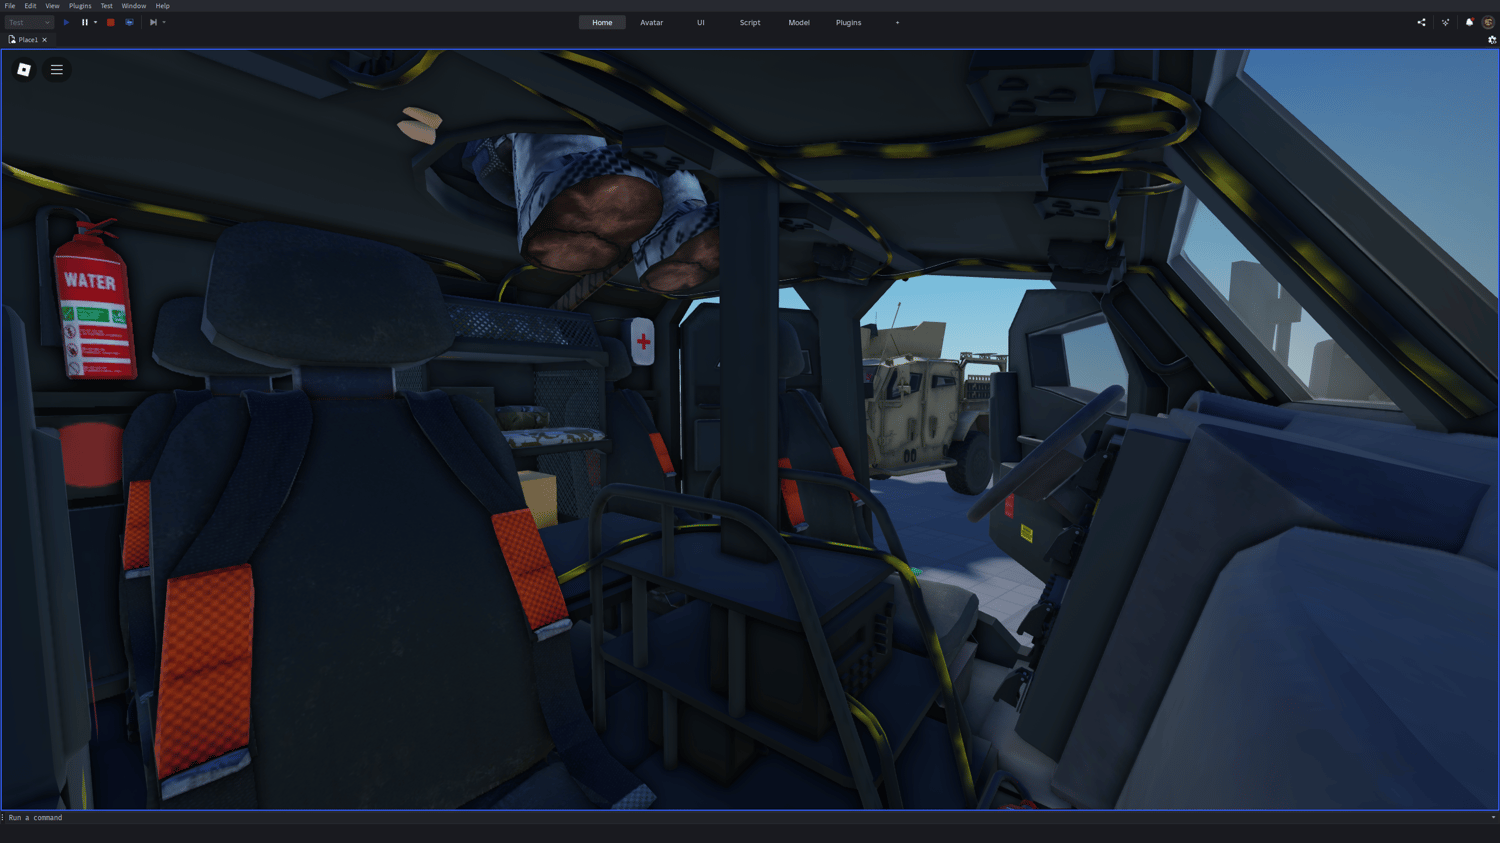Open the Help menu
Viewport: 1500px width, 843px height.
162,6
